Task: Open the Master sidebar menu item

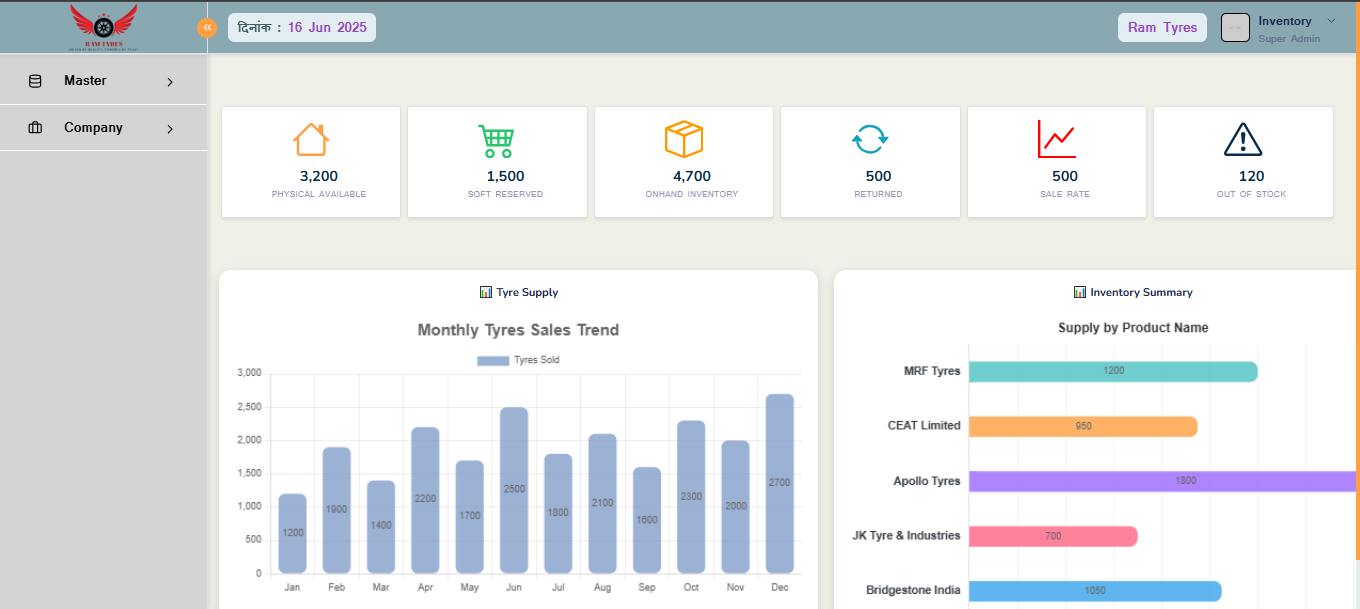Action: tap(85, 81)
